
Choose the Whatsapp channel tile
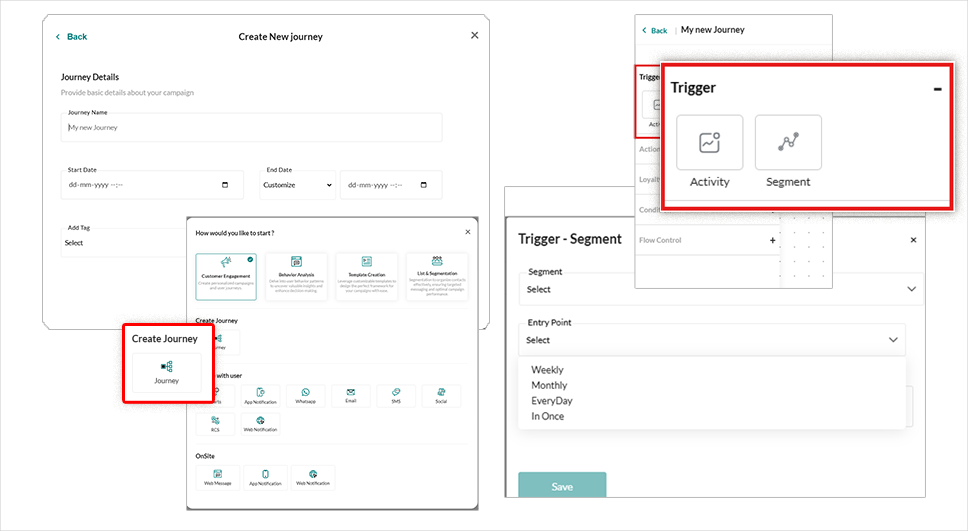(306, 396)
